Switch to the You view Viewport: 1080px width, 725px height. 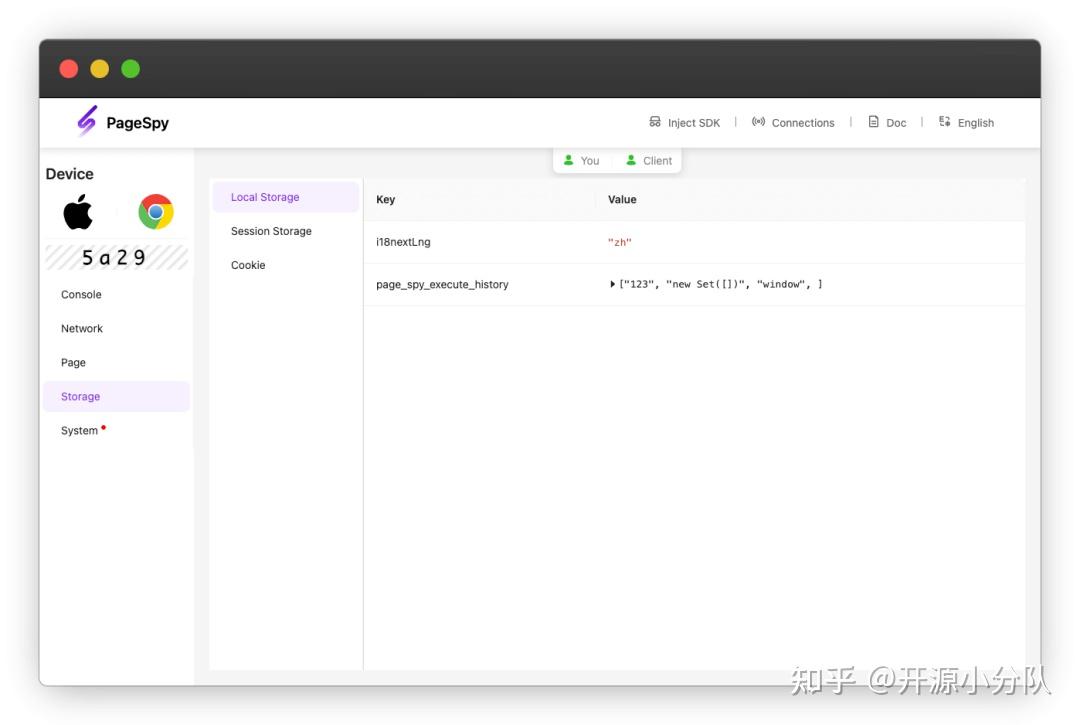point(582,159)
